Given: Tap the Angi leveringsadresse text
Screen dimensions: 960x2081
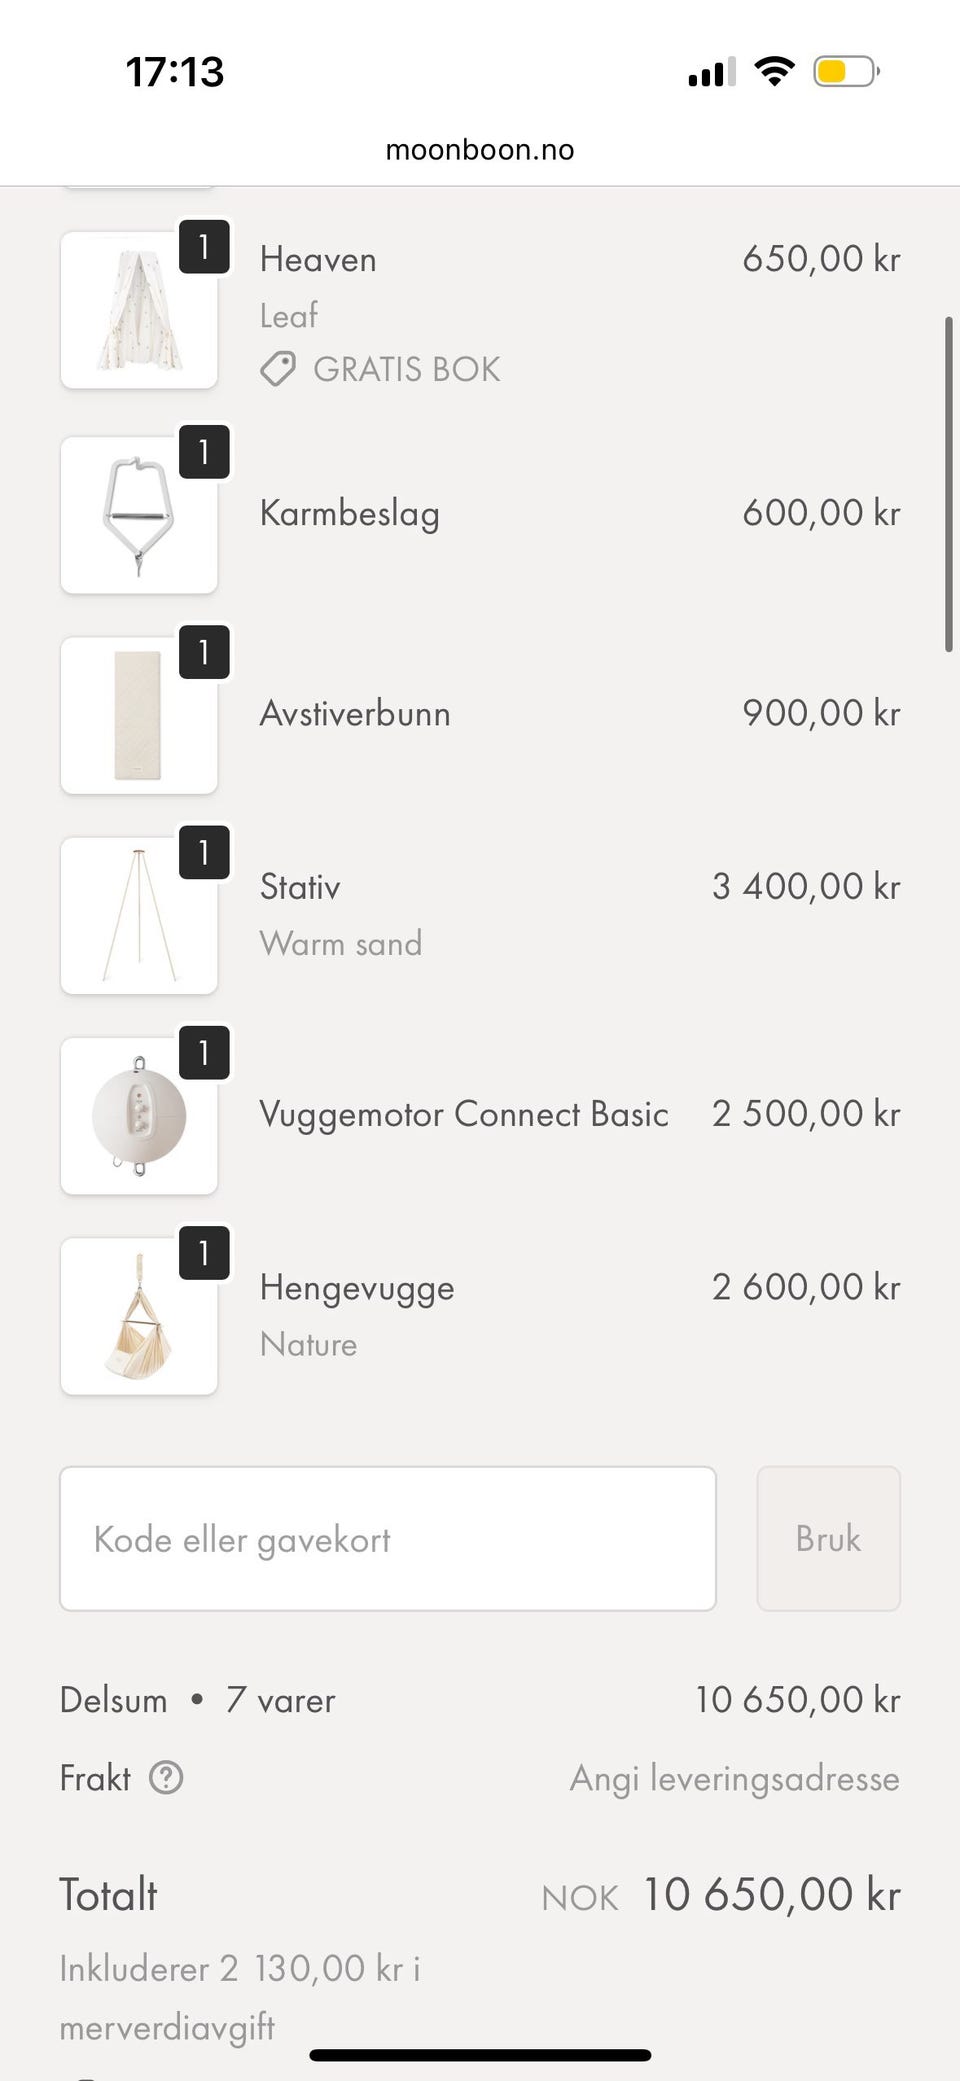Looking at the screenshot, I should click(x=734, y=1778).
